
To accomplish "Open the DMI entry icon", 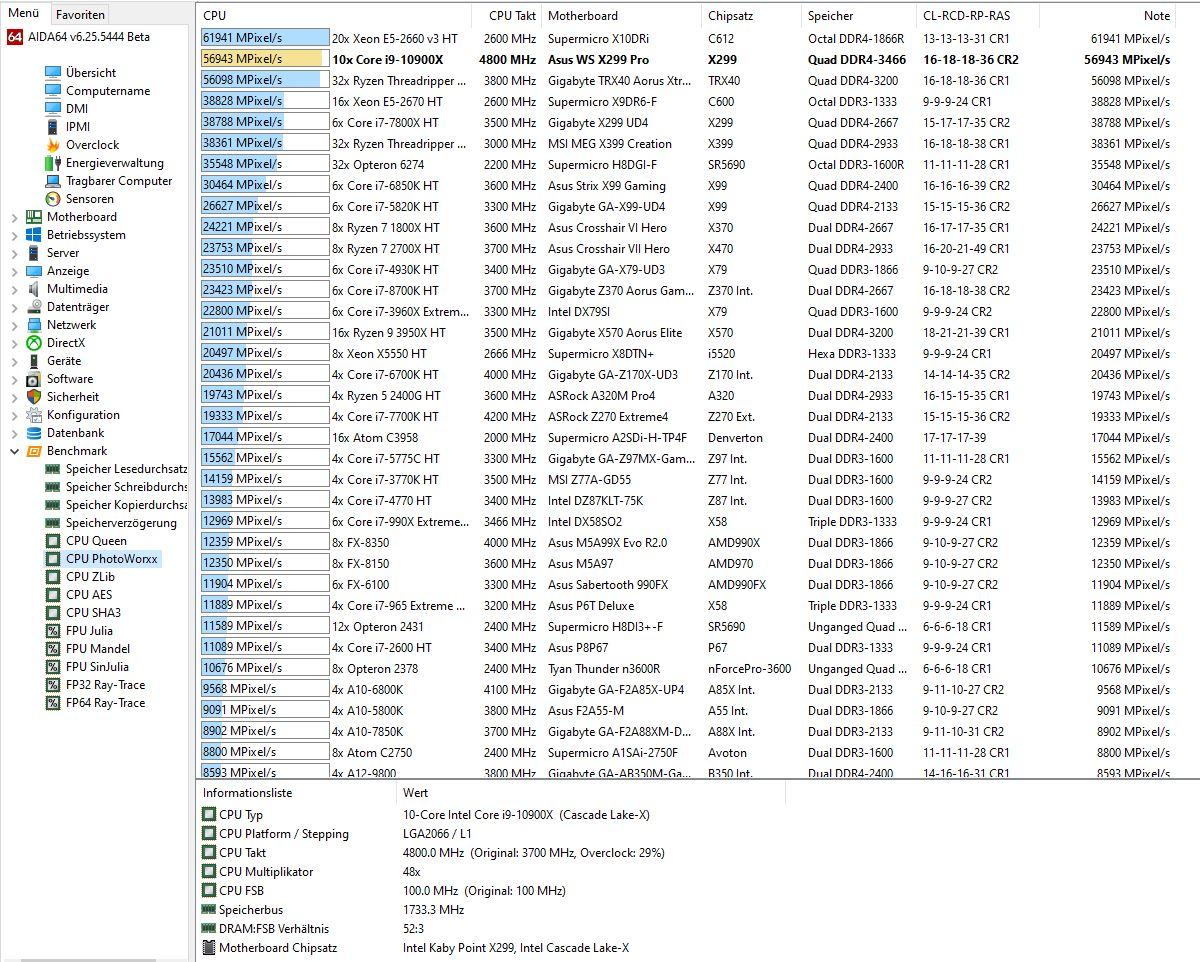I will (x=53, y=109).
